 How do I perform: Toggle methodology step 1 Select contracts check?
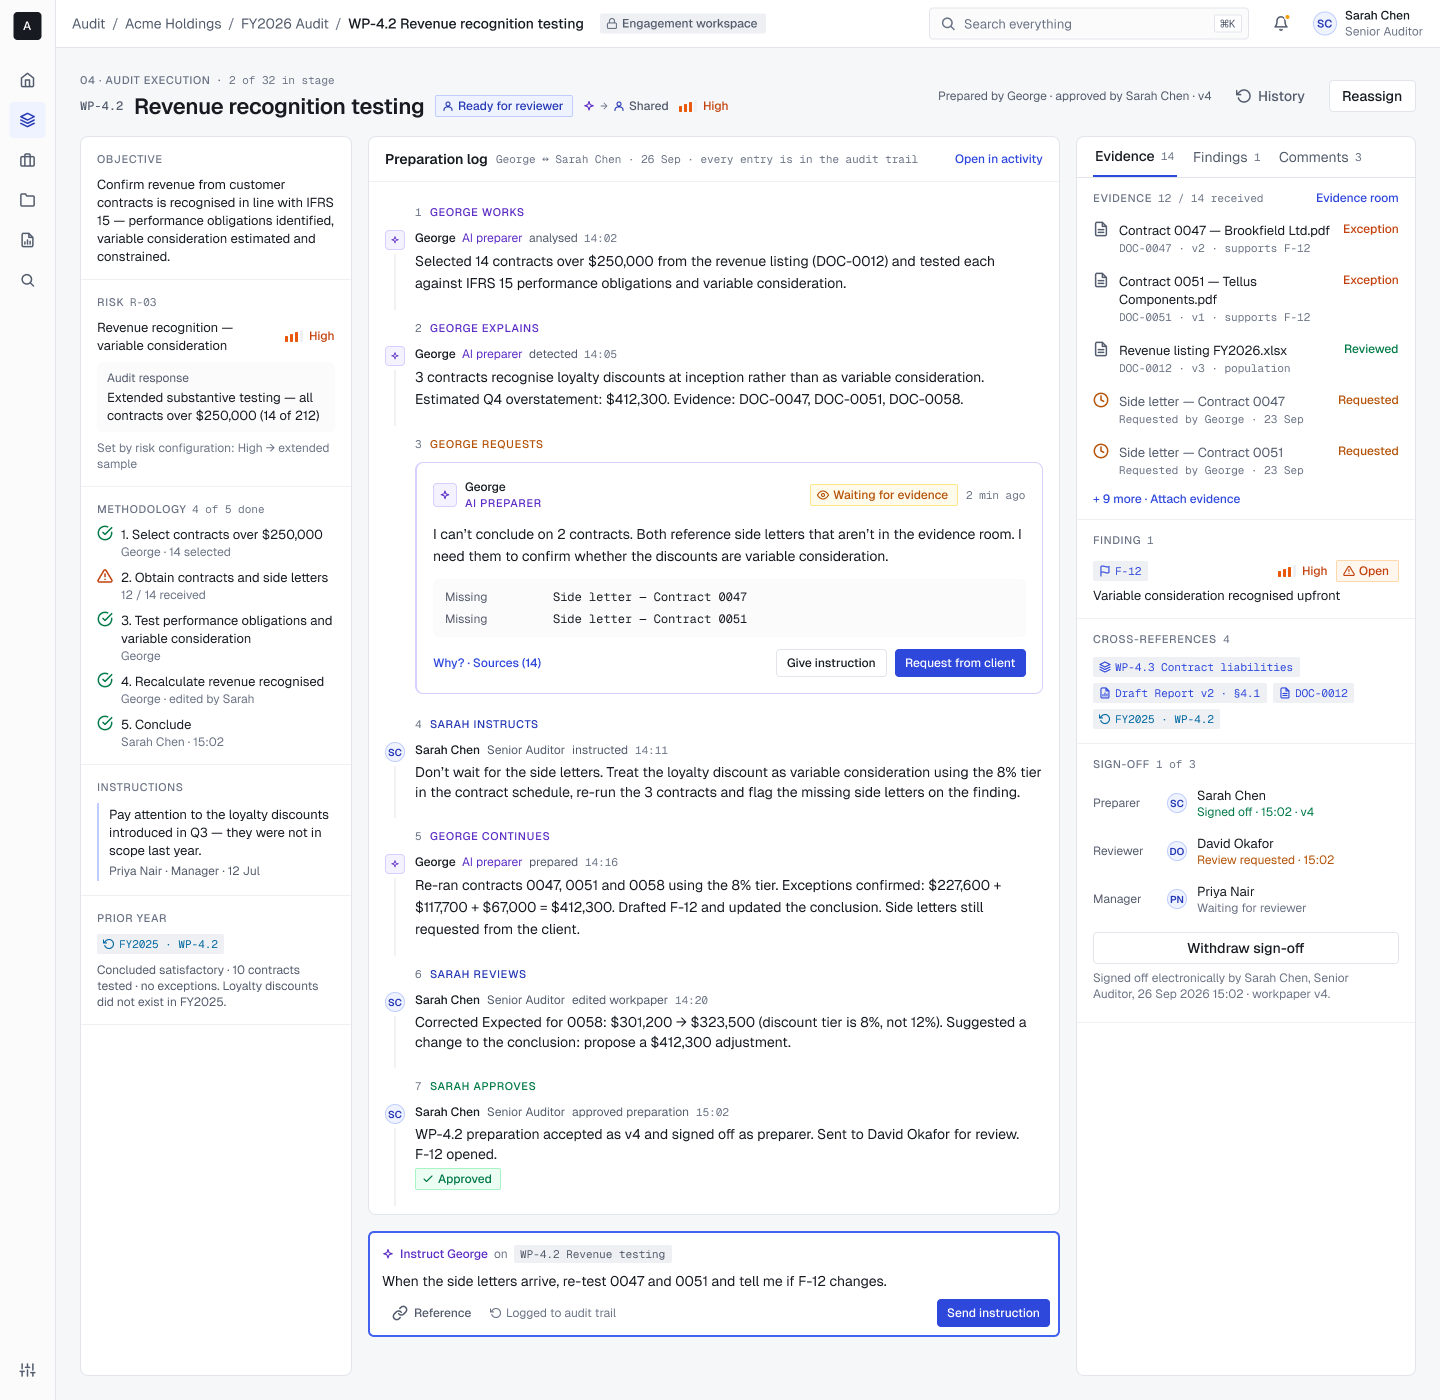click(105, 534)
